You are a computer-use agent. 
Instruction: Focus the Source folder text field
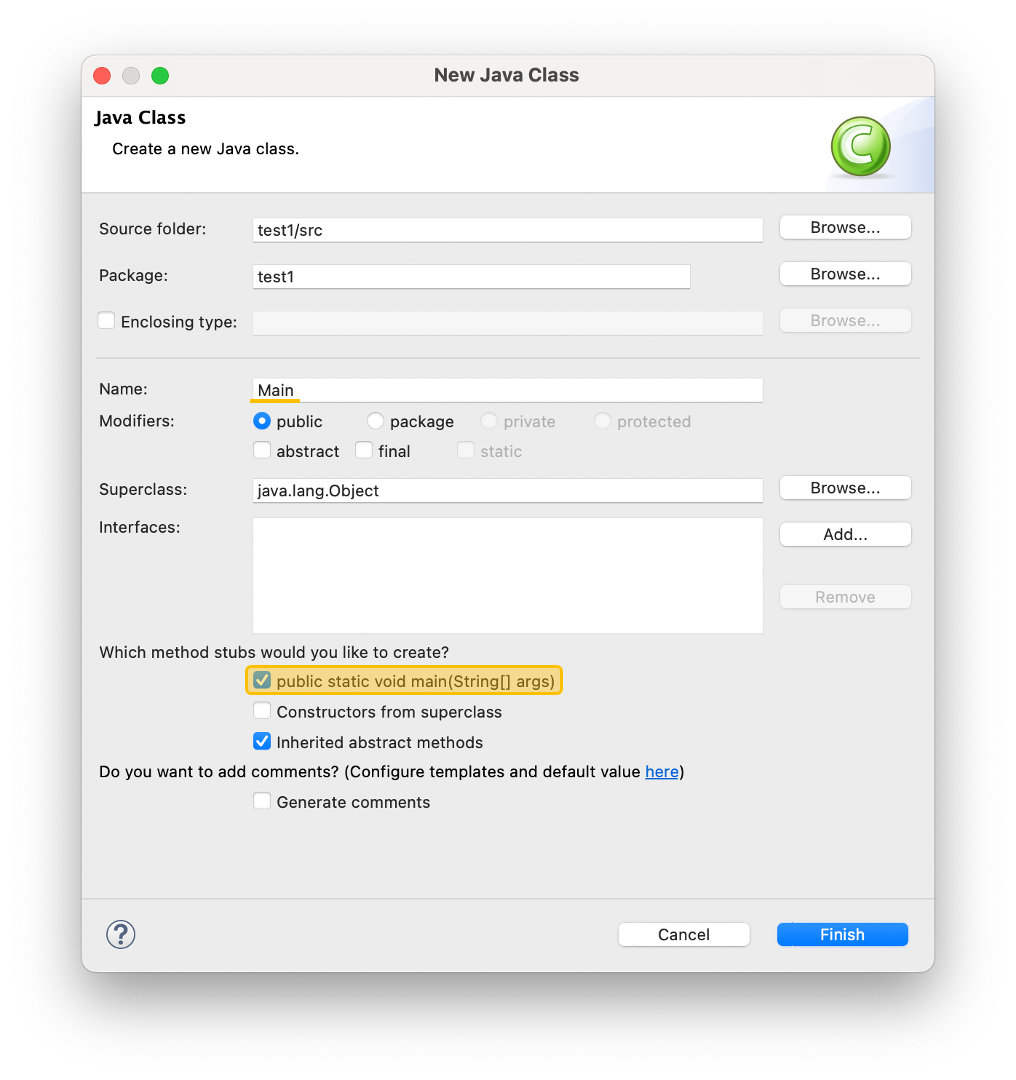pyautogui.click(x=508, y=230)
